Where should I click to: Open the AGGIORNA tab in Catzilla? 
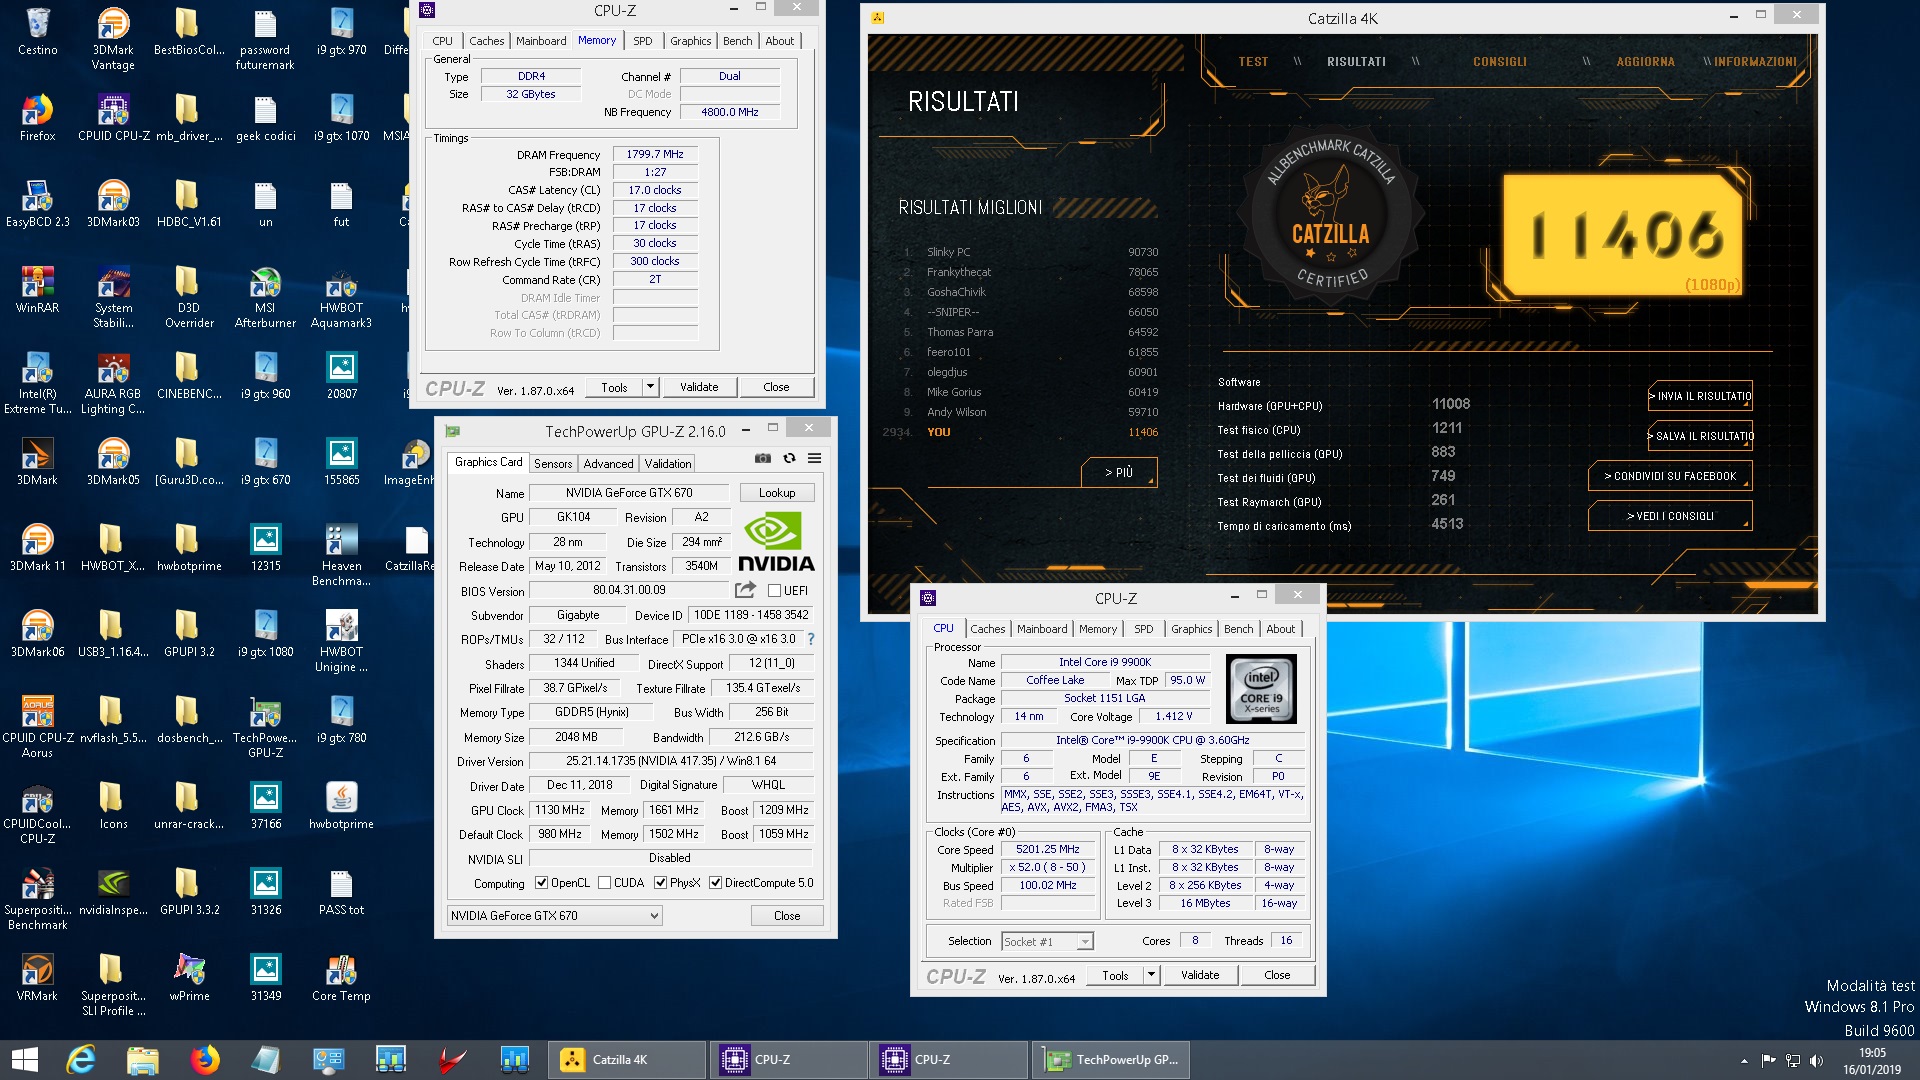(1645, 62)
